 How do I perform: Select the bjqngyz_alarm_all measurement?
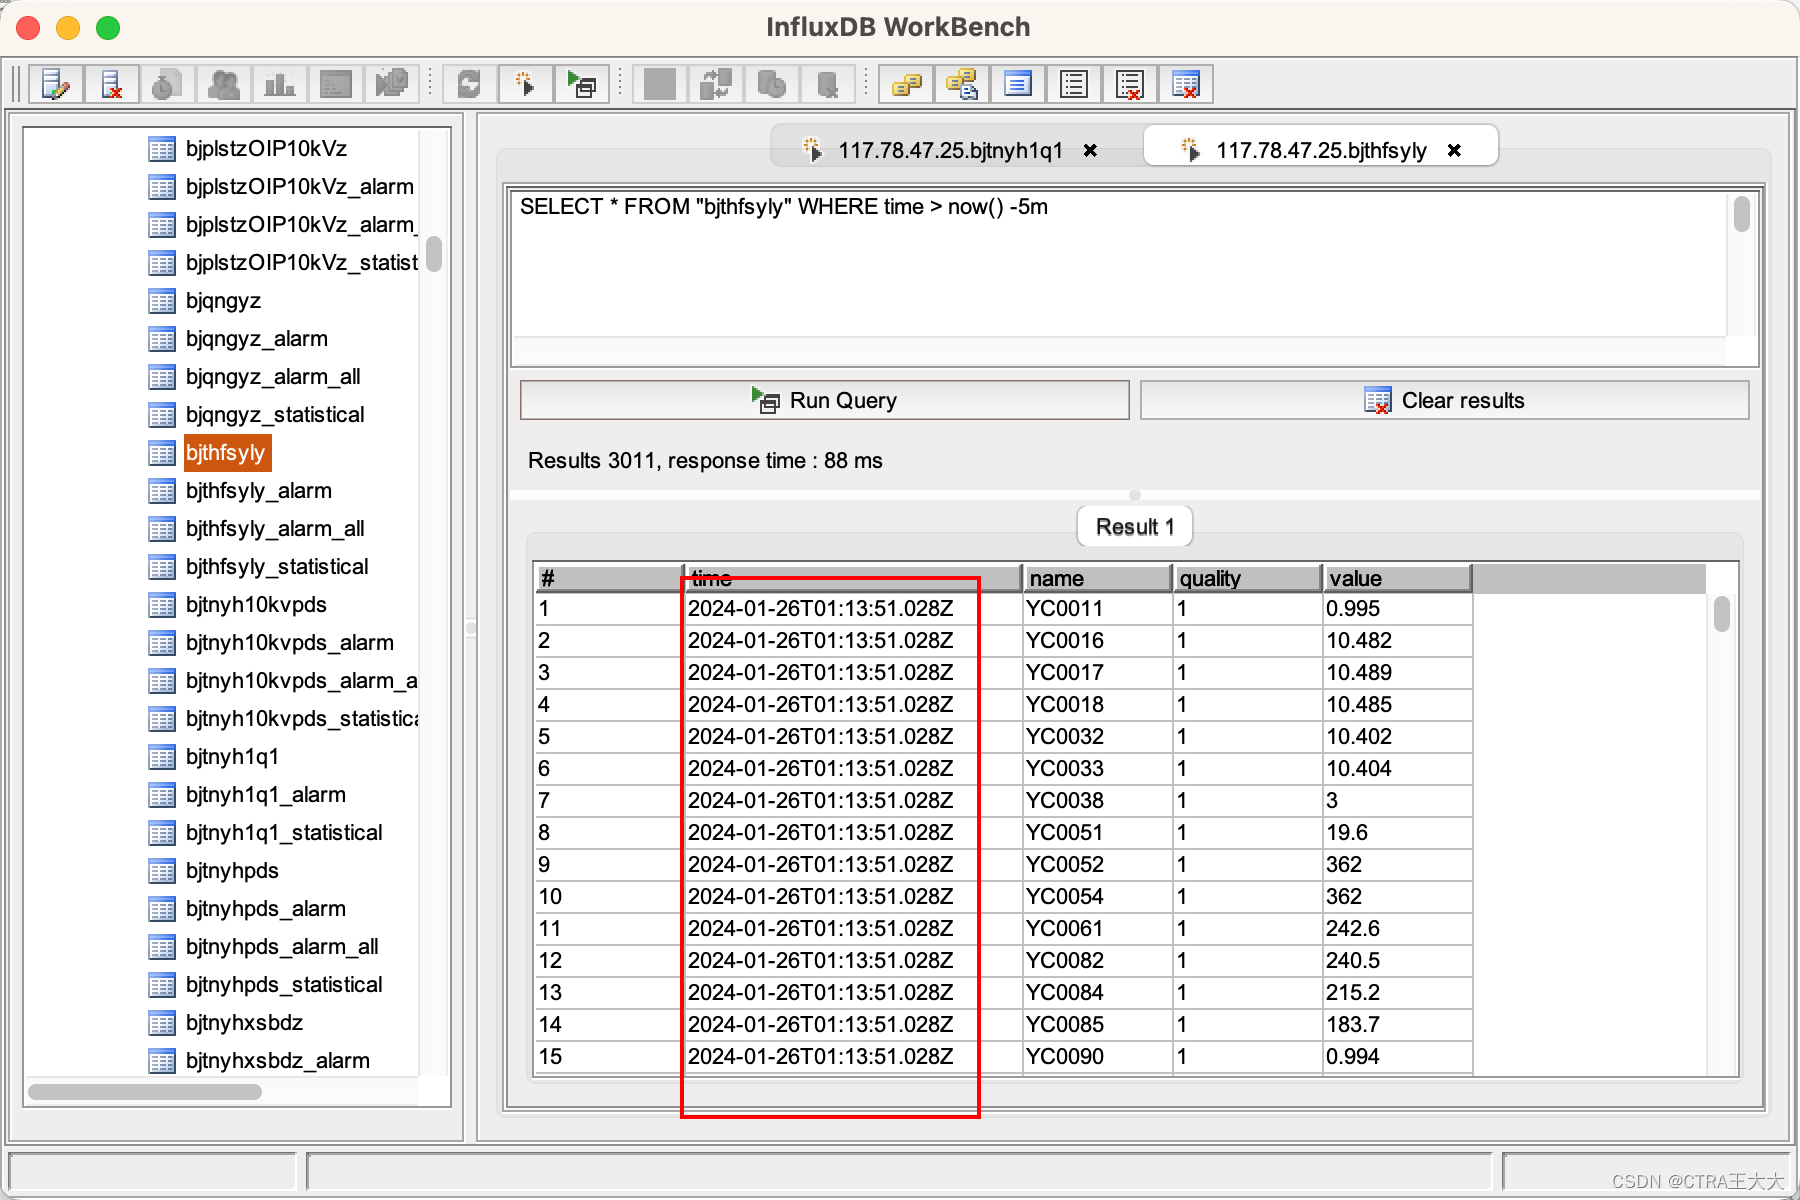click(273, 377)
